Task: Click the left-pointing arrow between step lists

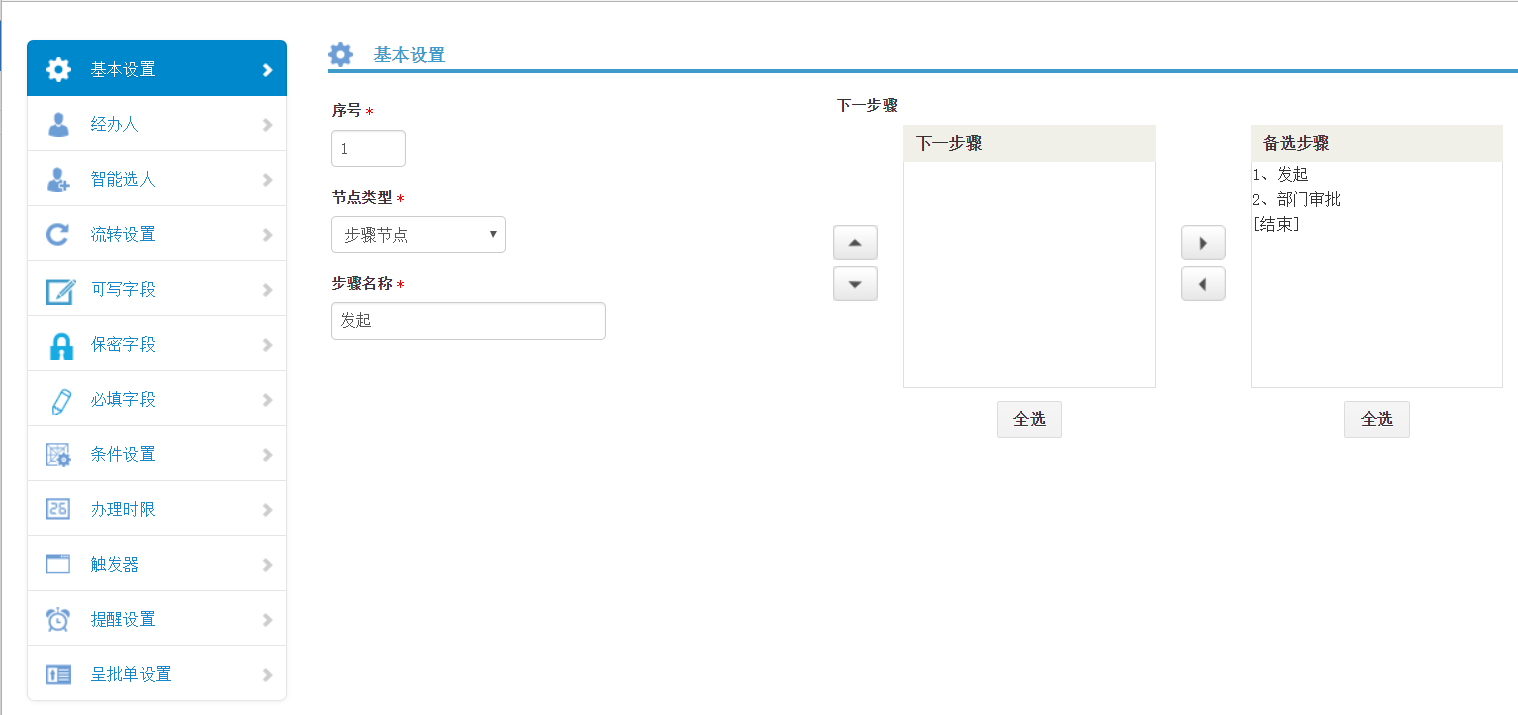Action: point(1203,284)
